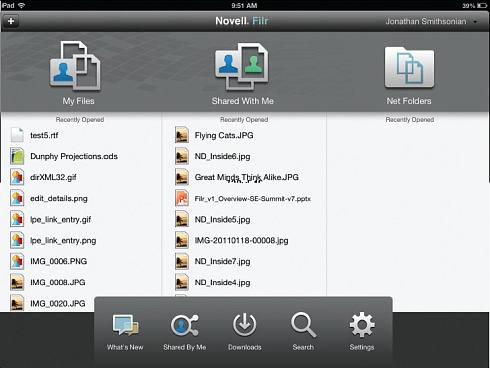Screen dimensions: 490x368
Task: Tap the spreadsheet icon beside Dunphy Projections.ods
Action: [x=17, y=156]
